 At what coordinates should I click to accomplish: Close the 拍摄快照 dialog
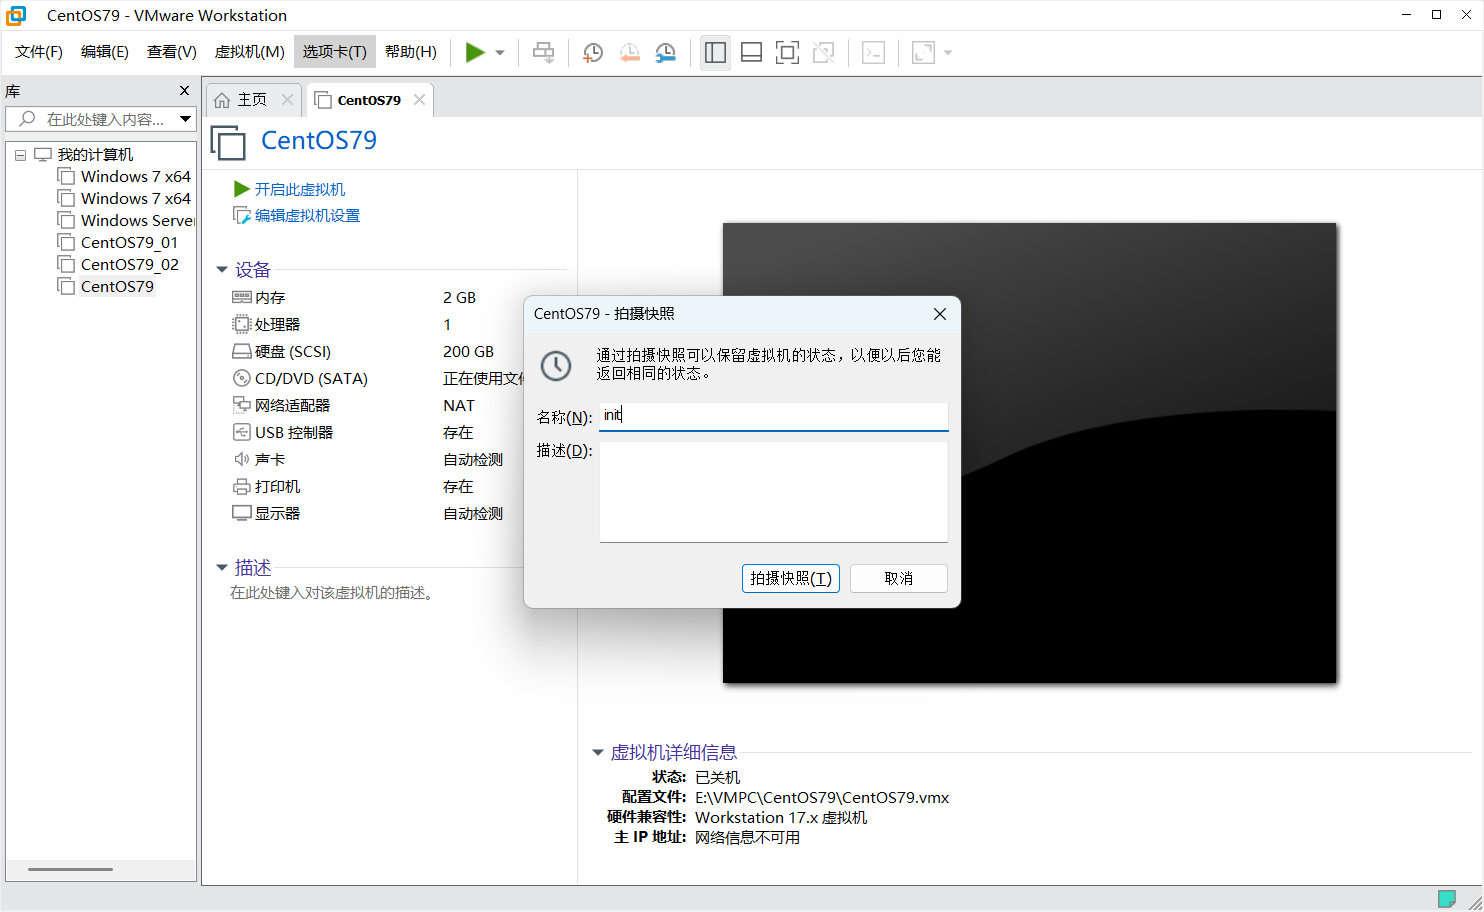(x=940, y=314)
